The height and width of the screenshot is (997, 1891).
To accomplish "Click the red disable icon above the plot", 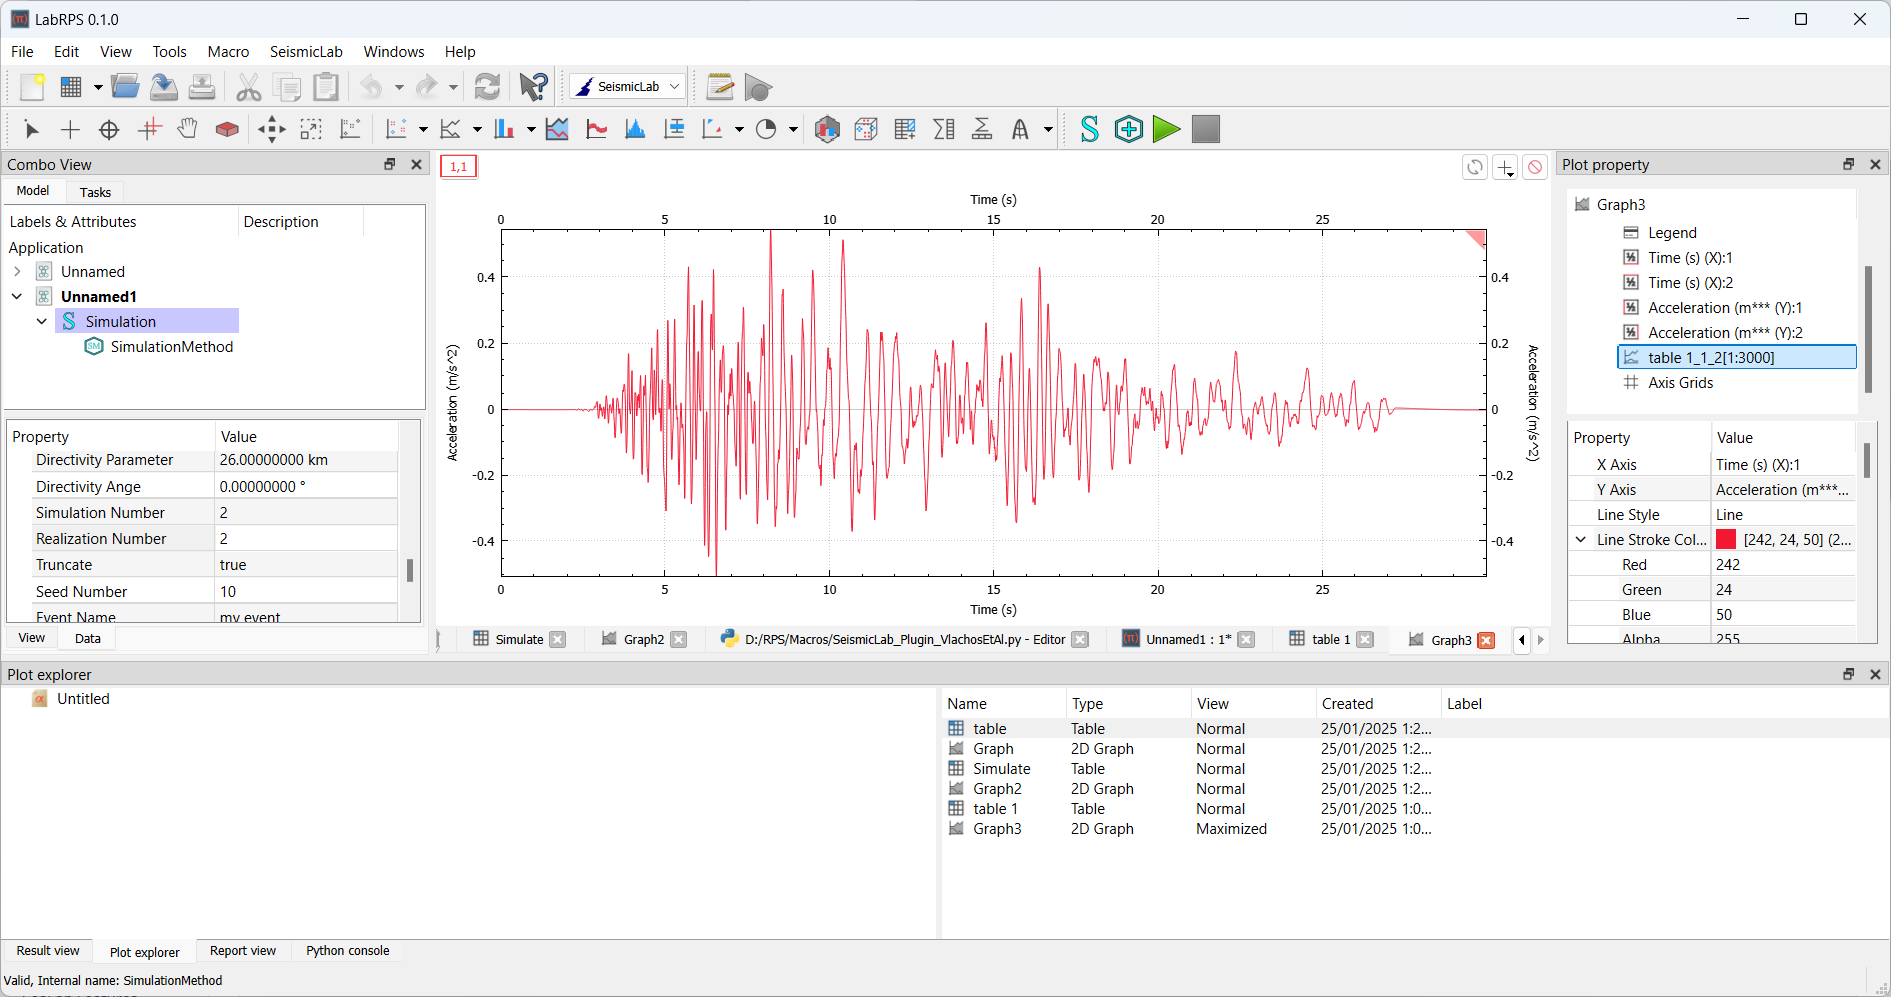I will [1535, 167].
